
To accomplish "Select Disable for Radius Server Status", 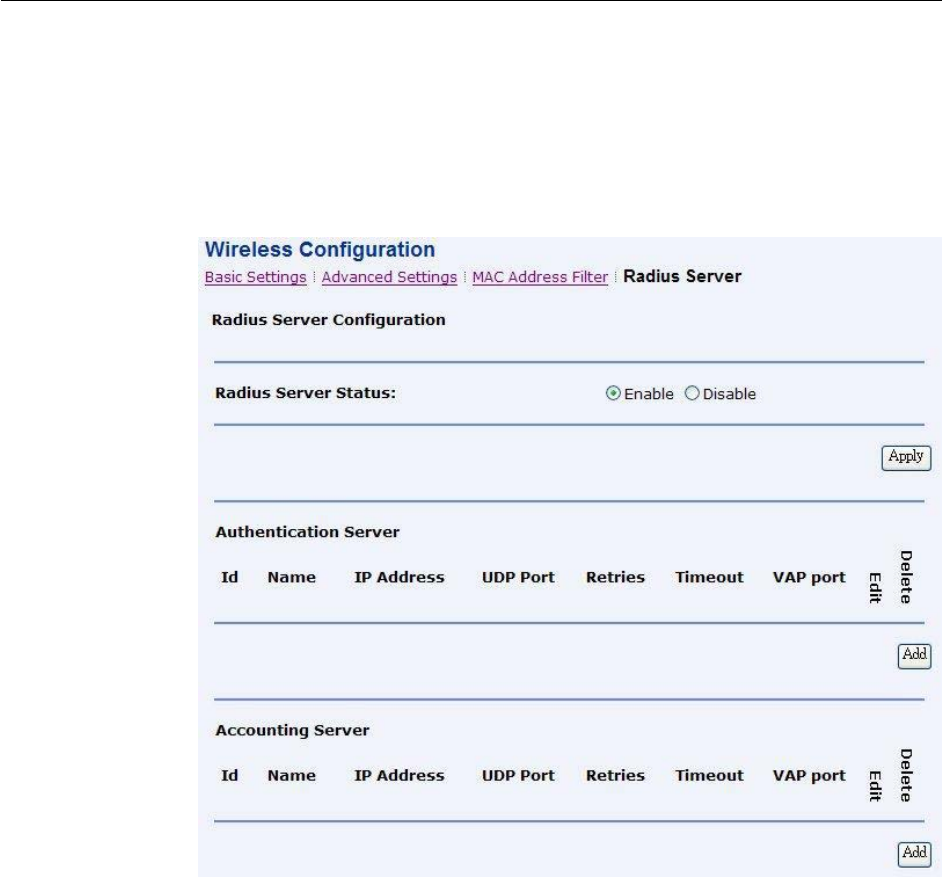I will tap(692, 393).
